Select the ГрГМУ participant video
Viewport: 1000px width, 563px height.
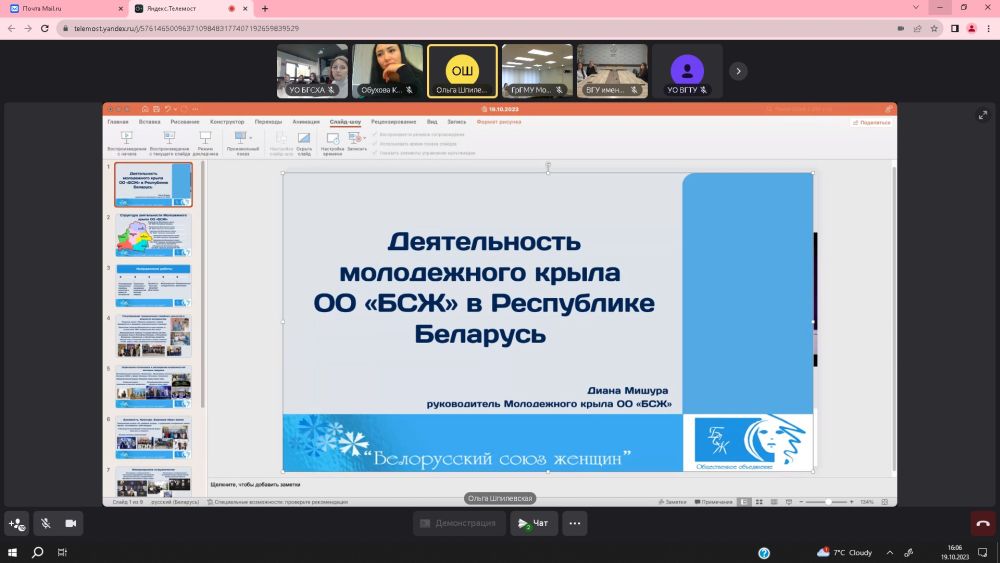click(x=538, y=71)
